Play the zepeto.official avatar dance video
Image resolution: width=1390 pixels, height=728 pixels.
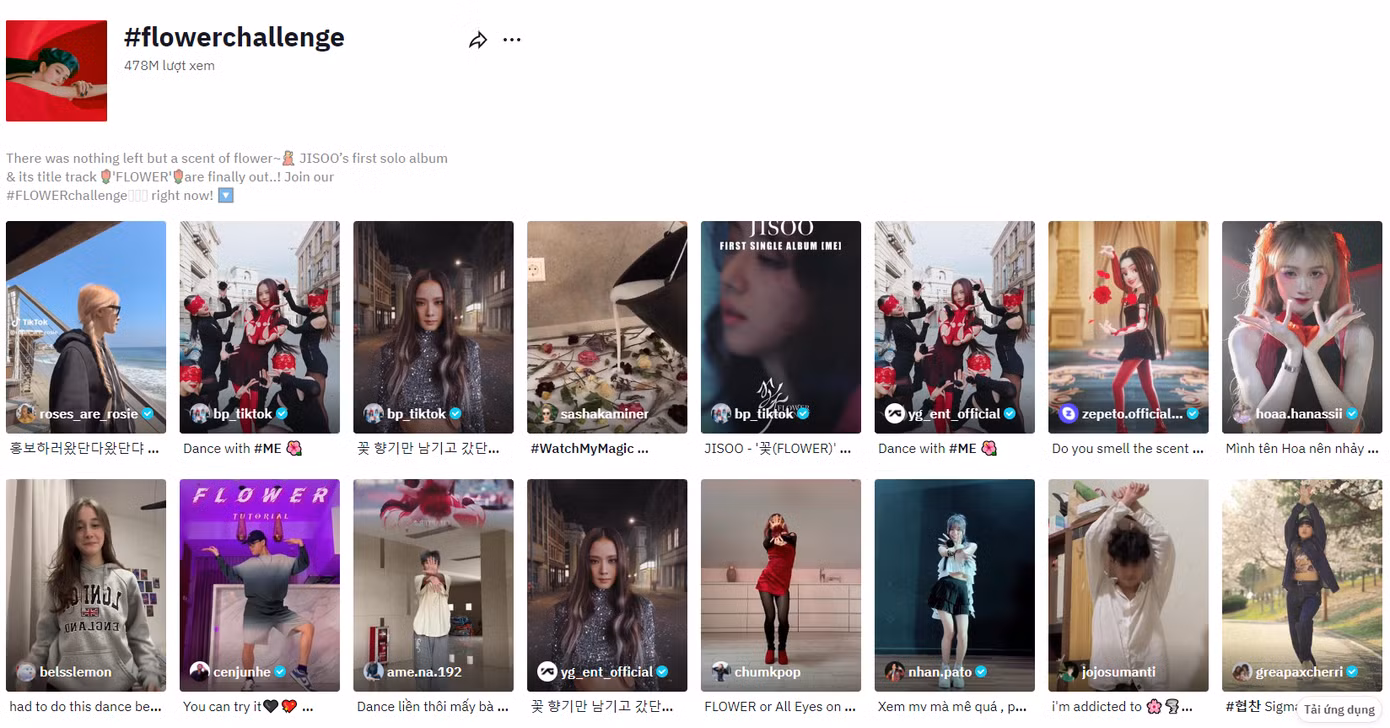[1128, 327]
